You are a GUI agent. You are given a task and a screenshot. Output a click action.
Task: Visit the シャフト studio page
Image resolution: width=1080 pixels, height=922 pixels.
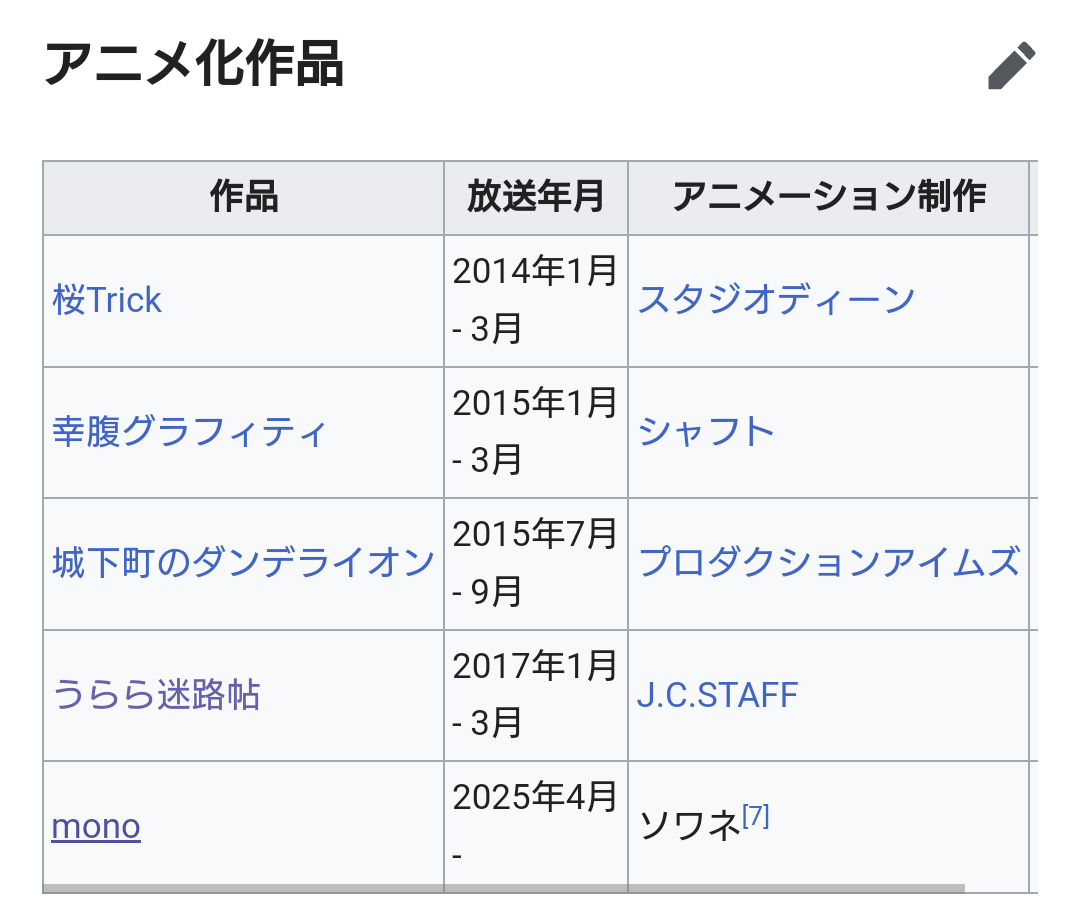706,432
